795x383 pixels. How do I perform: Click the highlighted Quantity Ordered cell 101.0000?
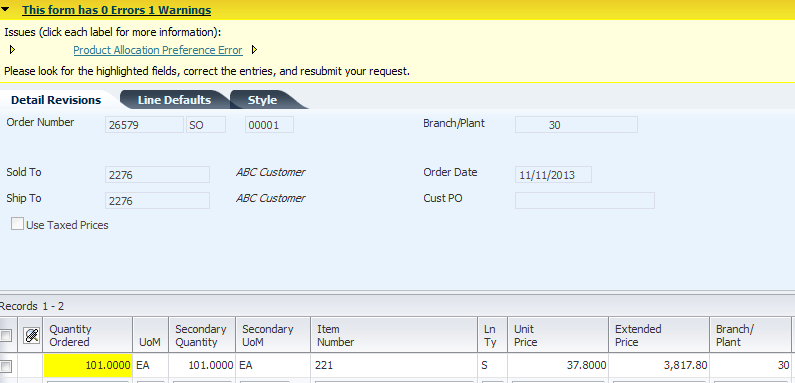tap(88, 365)
